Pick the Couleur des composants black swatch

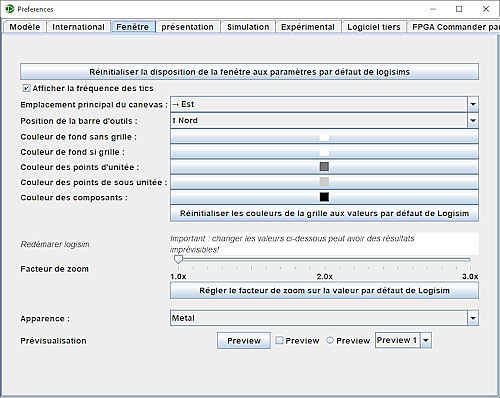tap(324, 197)
